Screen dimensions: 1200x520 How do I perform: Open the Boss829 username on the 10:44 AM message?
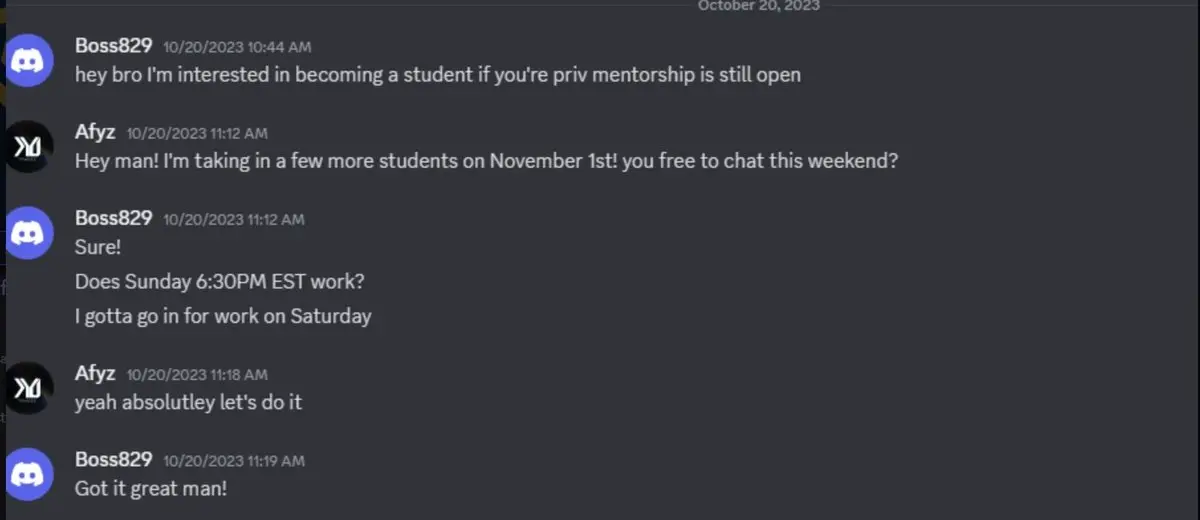click(x=114, y=45)
